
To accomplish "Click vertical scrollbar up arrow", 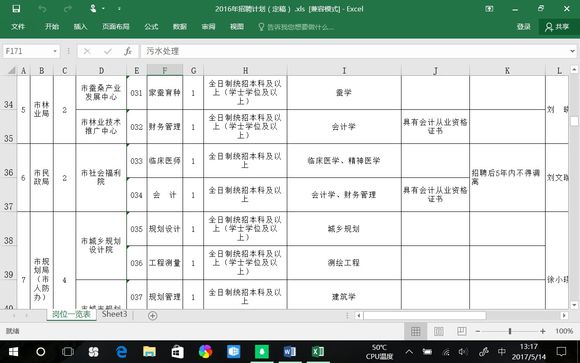I will pos(574,69).
